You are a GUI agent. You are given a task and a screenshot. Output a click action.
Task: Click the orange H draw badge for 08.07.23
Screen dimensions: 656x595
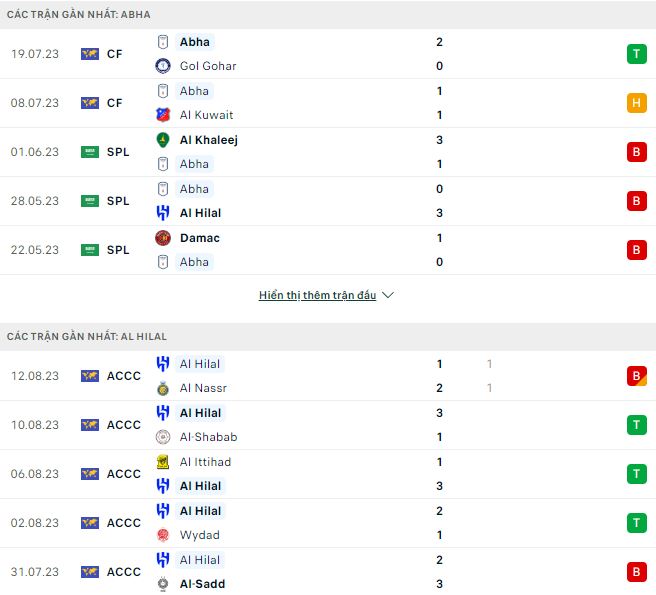[x=635, y=103]
